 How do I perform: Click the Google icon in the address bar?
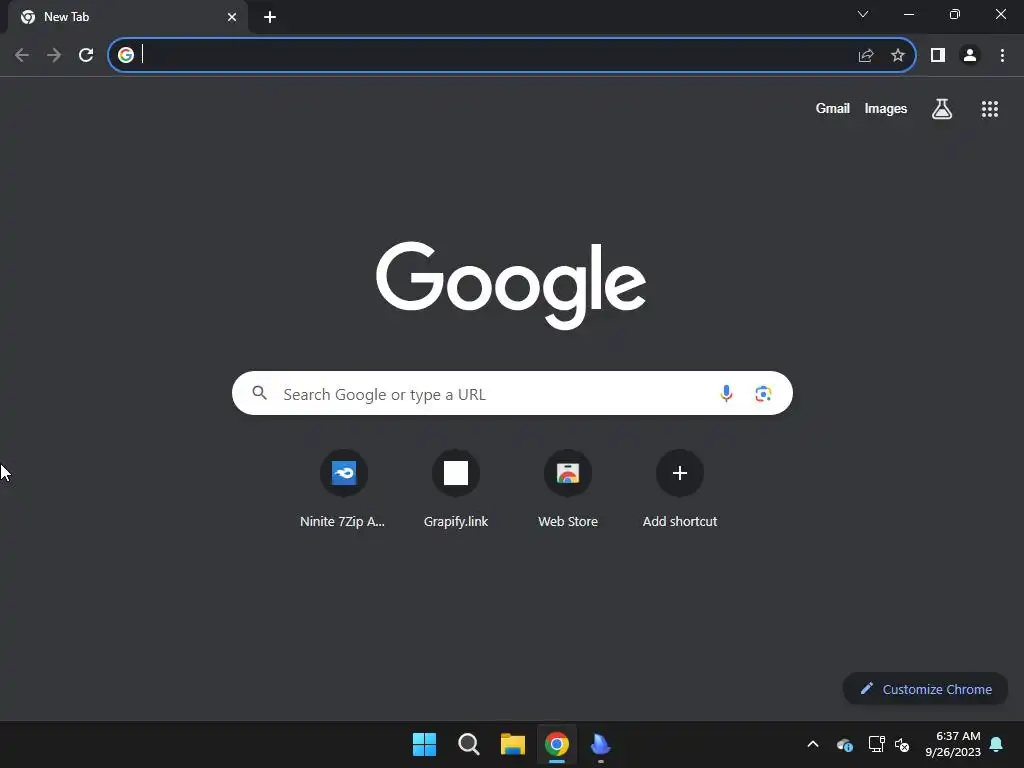[x=126, y=55]
